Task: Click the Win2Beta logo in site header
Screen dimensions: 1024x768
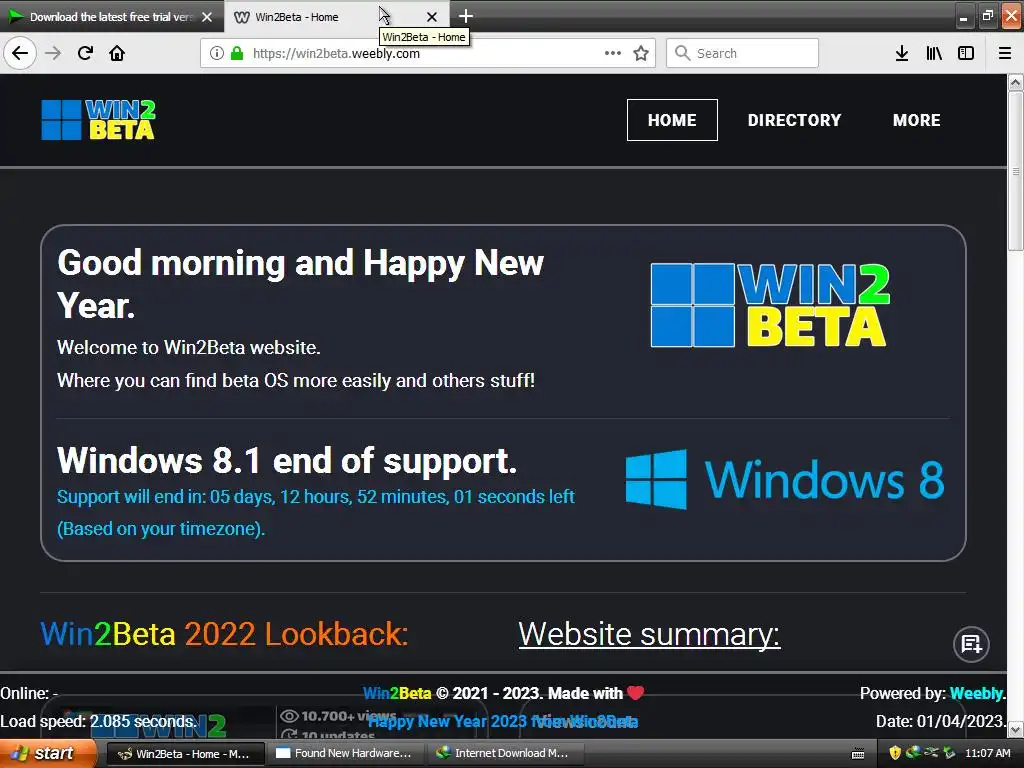Action: tap(99, 120)
